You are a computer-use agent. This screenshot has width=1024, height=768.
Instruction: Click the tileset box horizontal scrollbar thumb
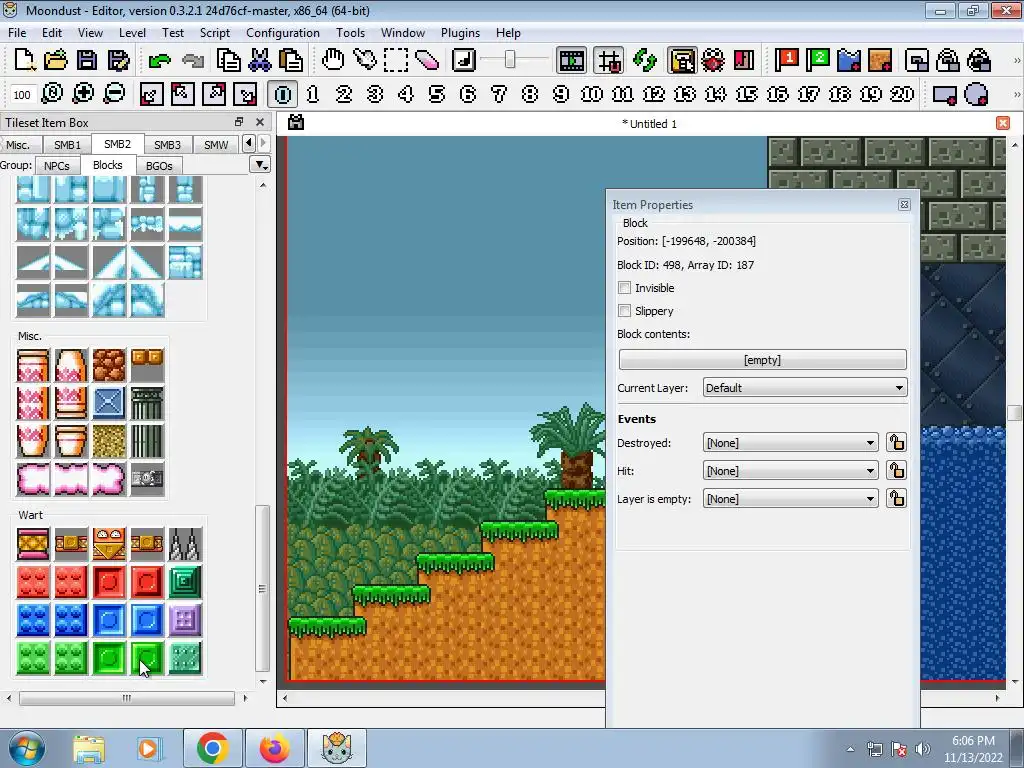tap(127, 698)
